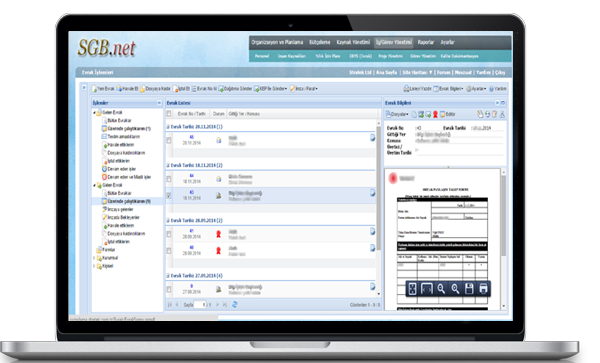Zoom out using the minus magnifier icon

(441, 289)
